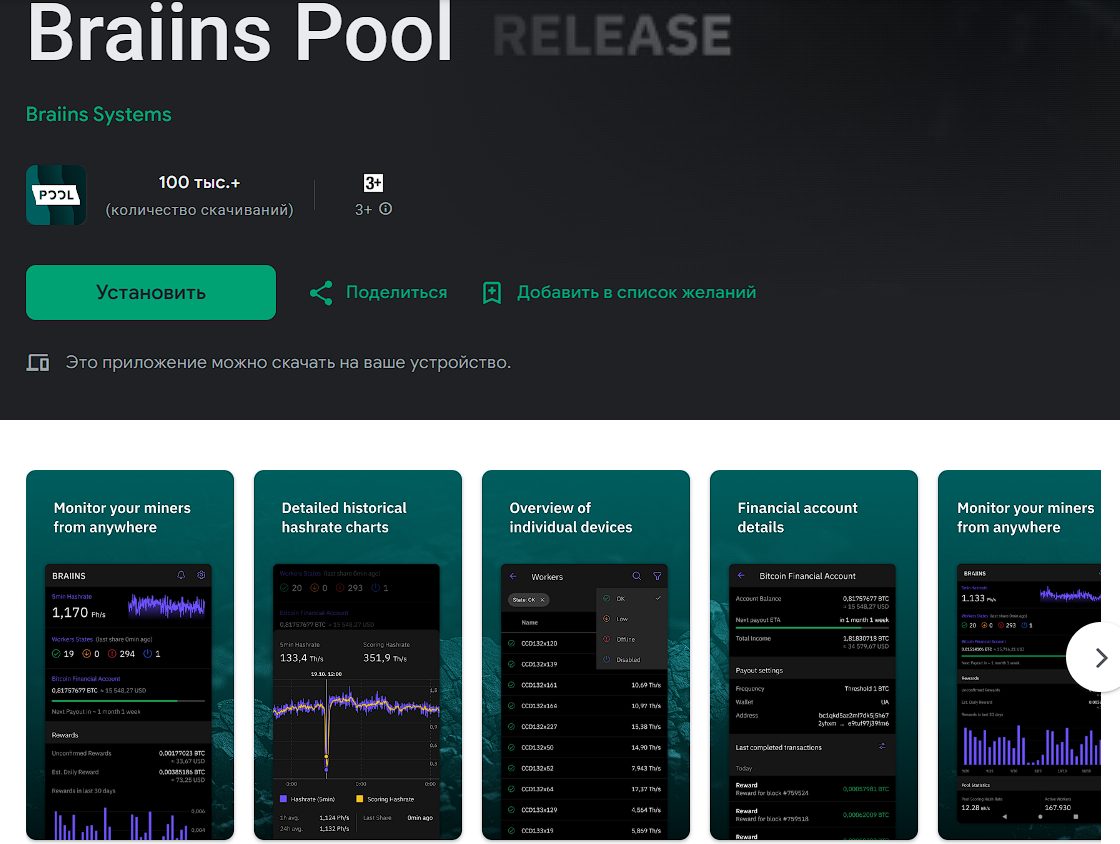Screen dimensions: 1120x844
Task: Open 'Detailed historical hashrate charts' screenshot
Action: pos(358,655)
